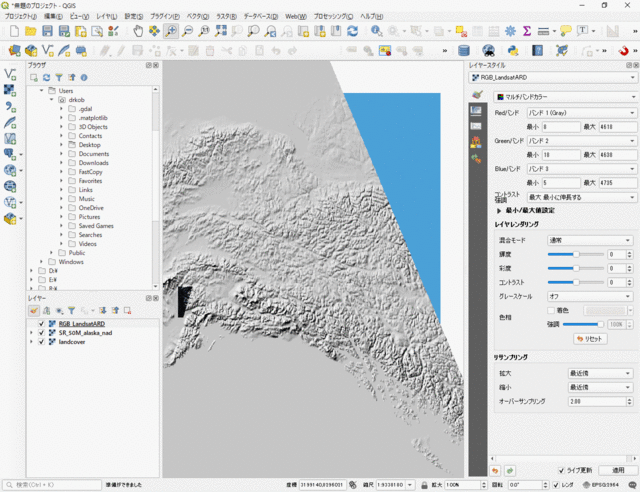This screenshot has height=492, width=640.
Task: Click the oversampling value field
Action: tap(600, 401)
